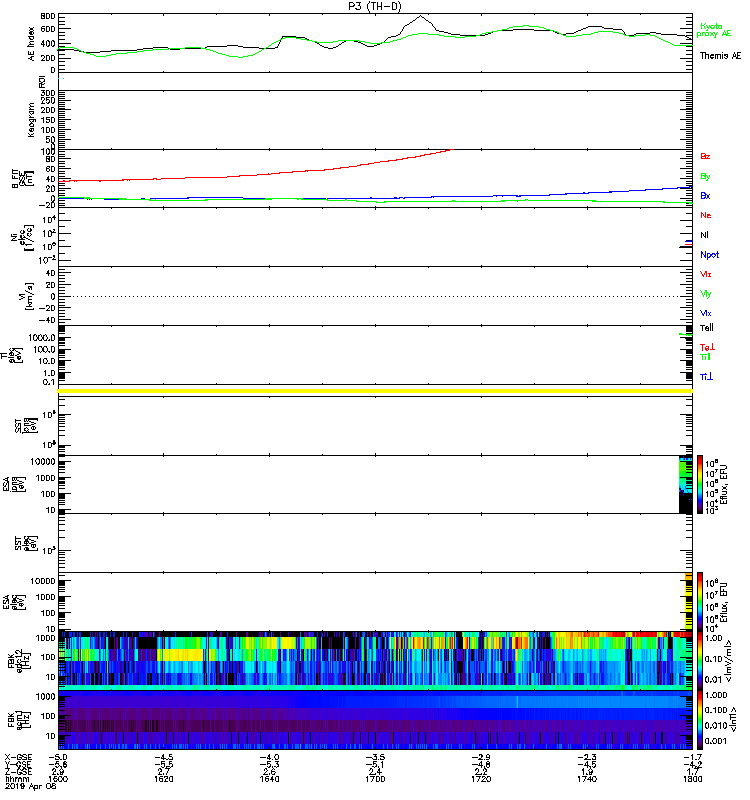Viewport: 750px width, 800px height.
Task: Click the 1800 time tick label
Action: coord(692,779)
